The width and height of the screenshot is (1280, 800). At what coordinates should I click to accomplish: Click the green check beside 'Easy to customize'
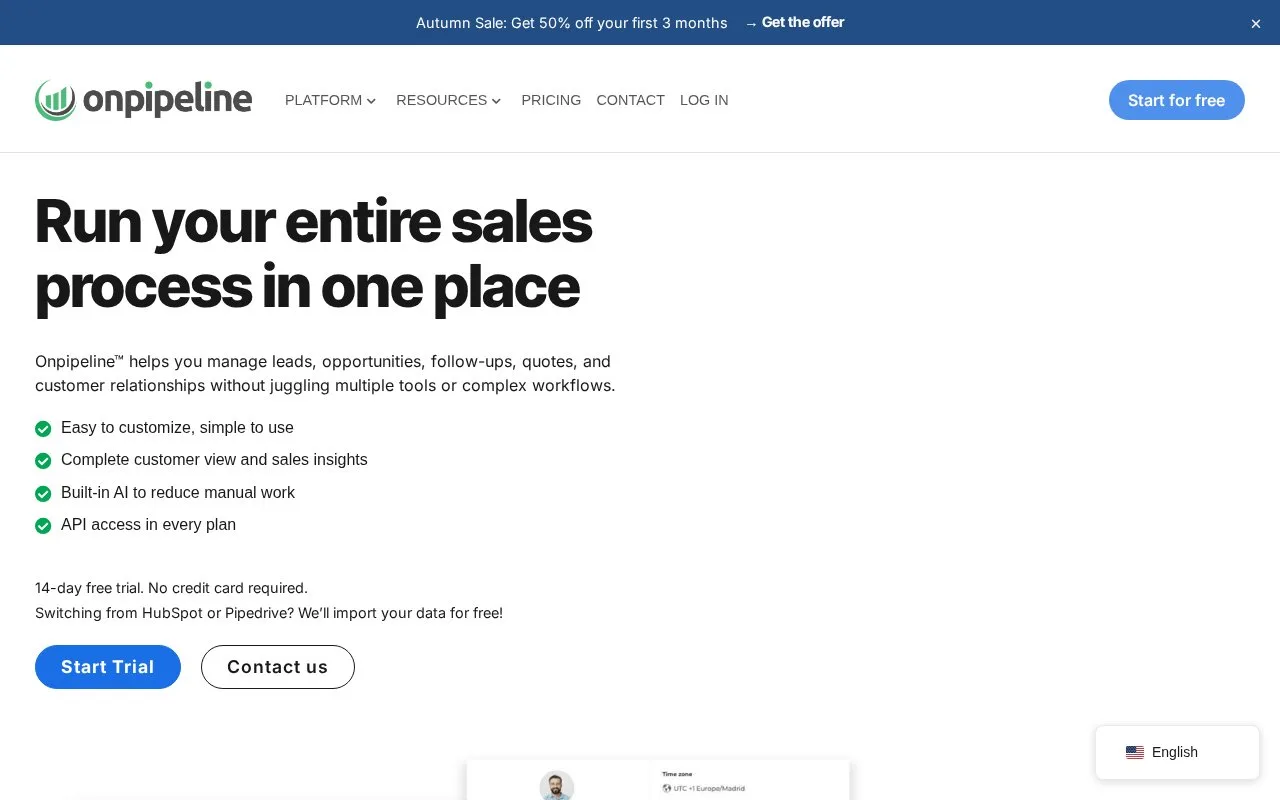point(43,429)
